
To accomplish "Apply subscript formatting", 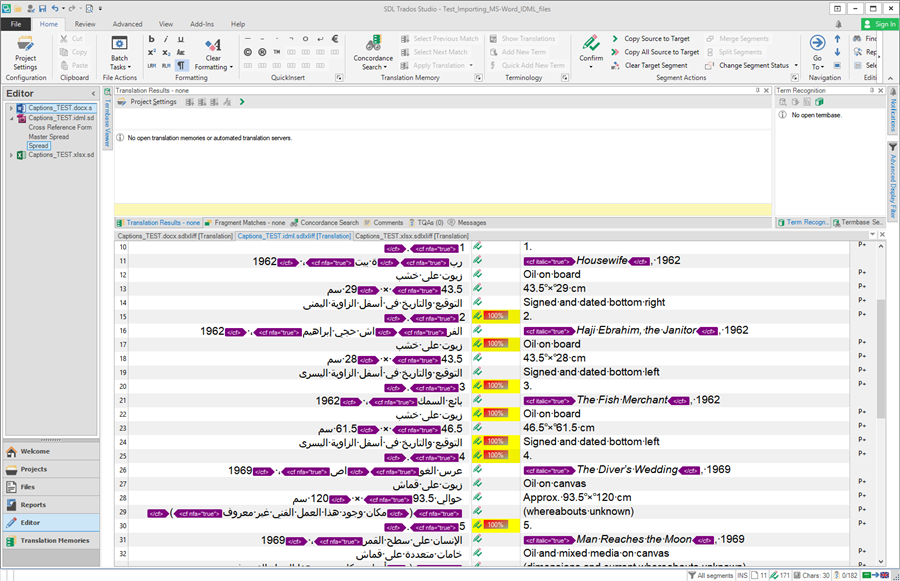I will (166, 52).
